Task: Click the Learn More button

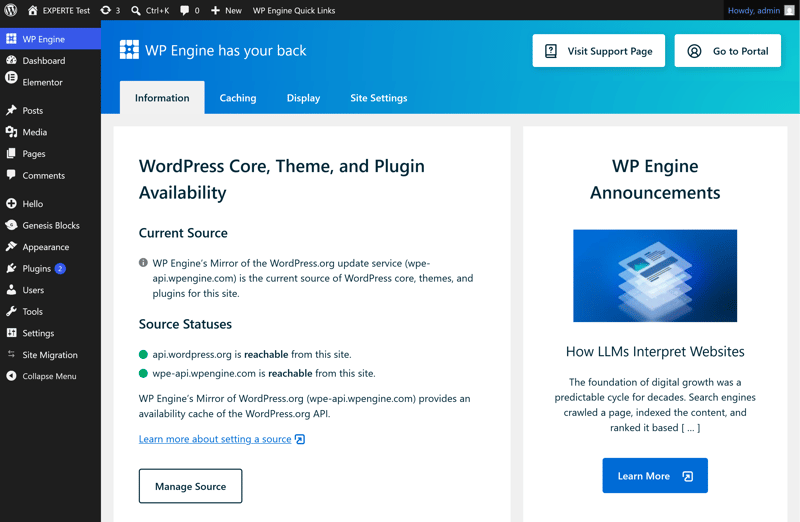Action: 655,476
